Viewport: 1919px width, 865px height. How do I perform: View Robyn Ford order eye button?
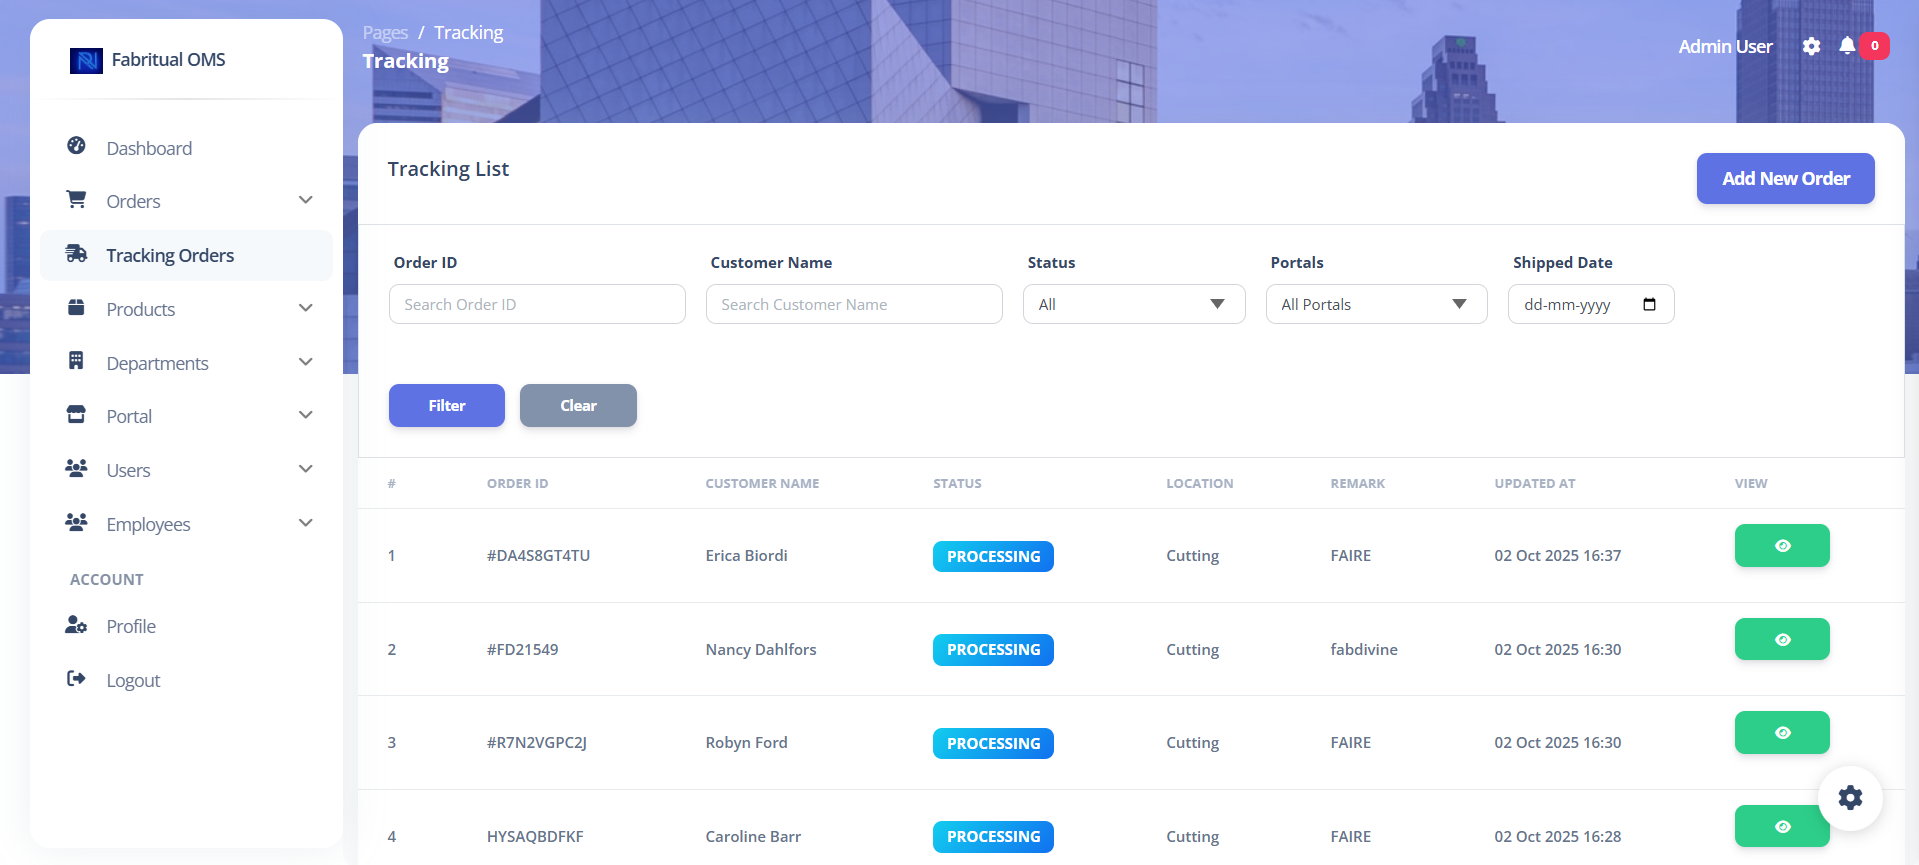coord(1781,733)
